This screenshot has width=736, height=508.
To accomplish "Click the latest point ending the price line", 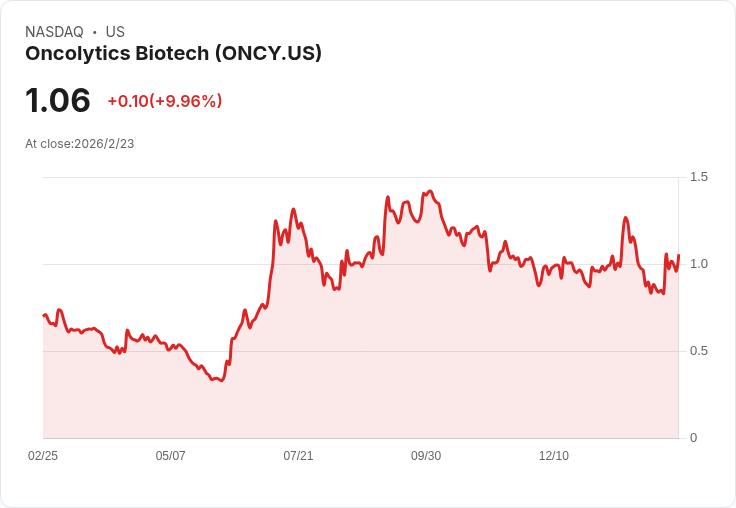I will 678,255.
